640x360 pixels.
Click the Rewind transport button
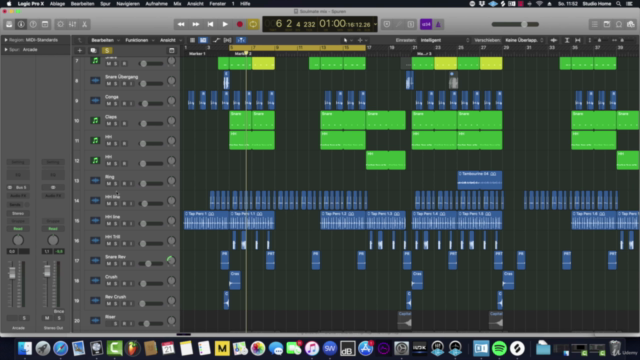pyautogui.click(x=181, y=24)
